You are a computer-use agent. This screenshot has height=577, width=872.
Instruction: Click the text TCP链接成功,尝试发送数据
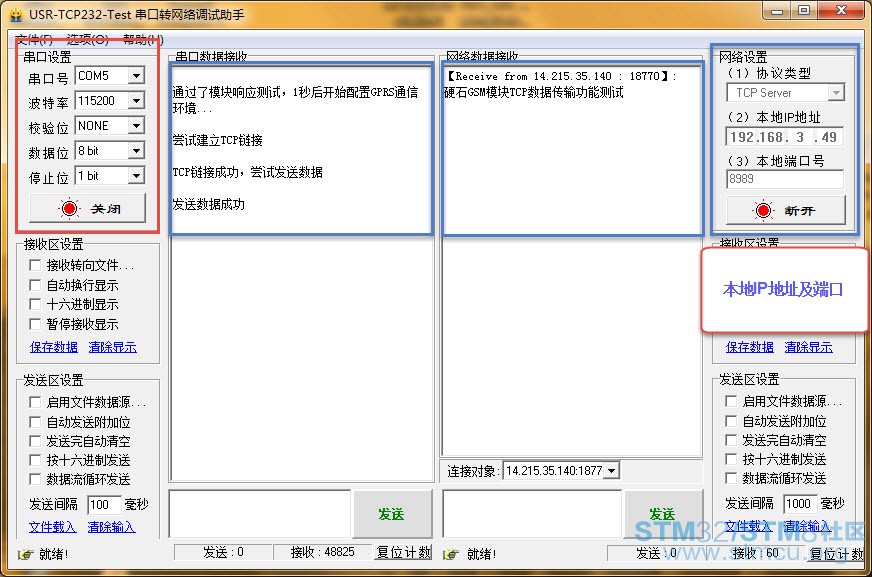point(247,172)
